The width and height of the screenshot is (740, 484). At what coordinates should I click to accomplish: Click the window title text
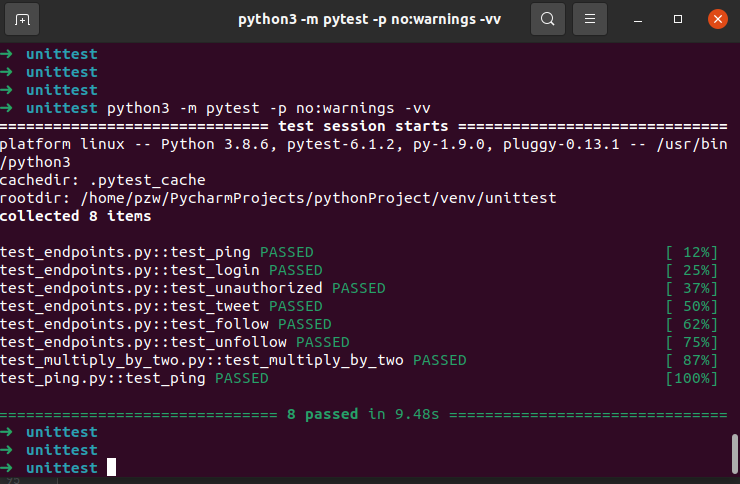(x=370, y=19)
